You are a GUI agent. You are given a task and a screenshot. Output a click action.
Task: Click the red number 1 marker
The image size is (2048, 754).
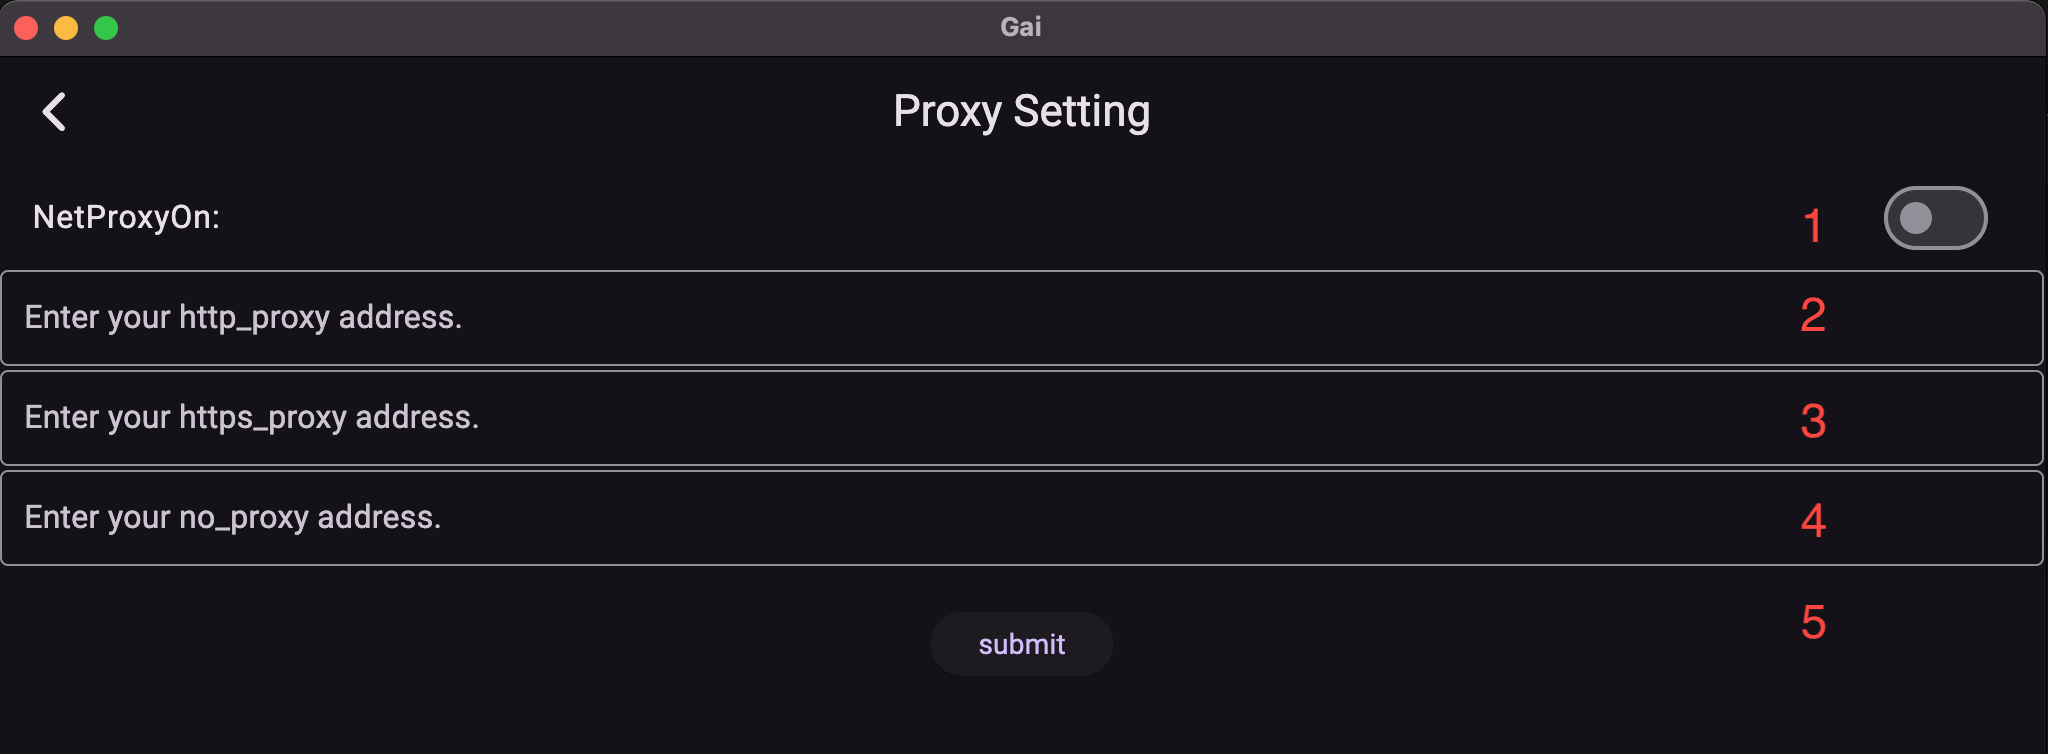pos(1812,226)
